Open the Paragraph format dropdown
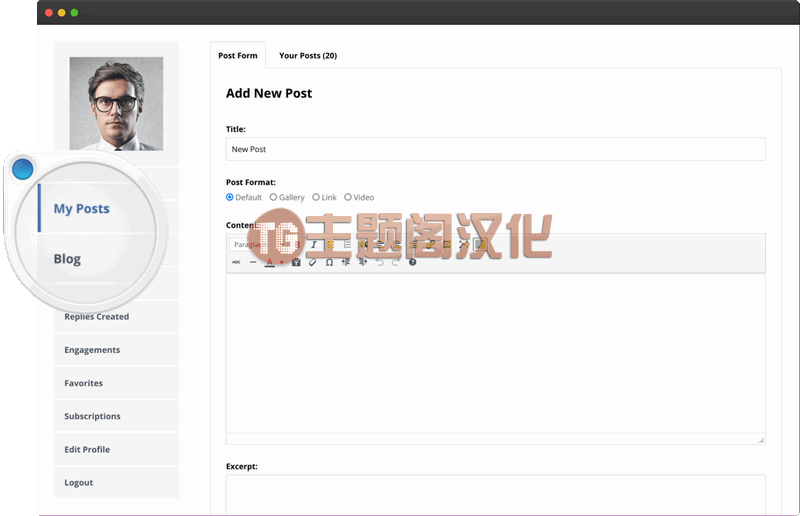The height and width of the screenshot is (516, 800). pyautogui.click(x=260, y=245)
